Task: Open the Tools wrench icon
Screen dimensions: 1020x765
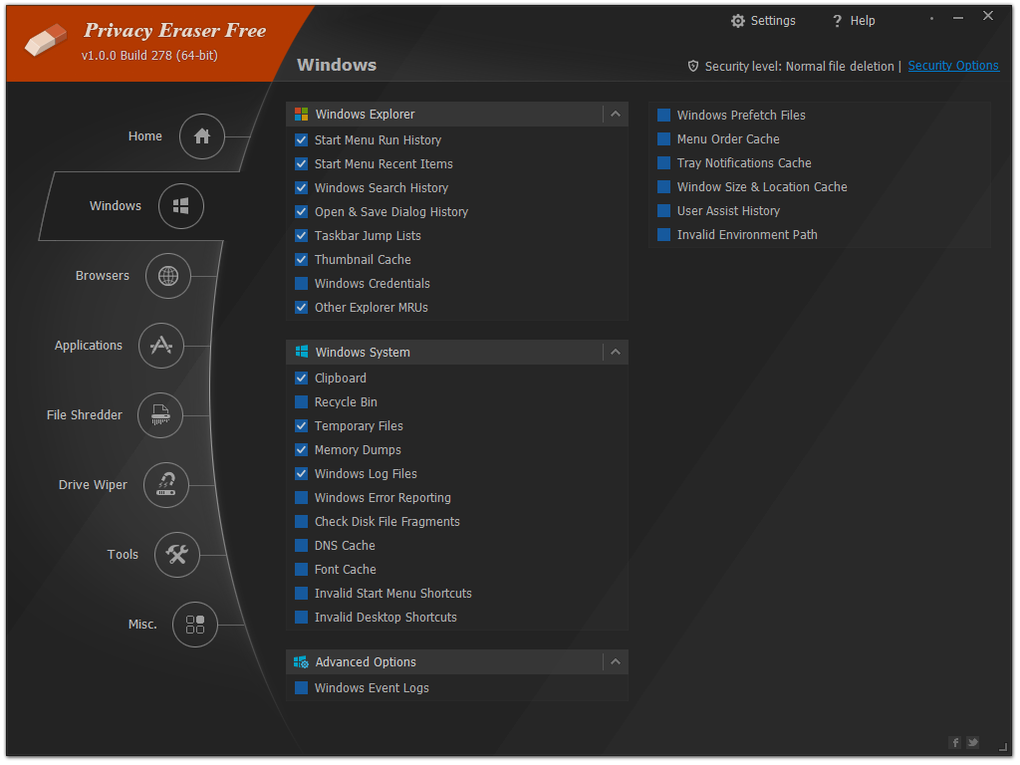Action: [x=177, y=554]
